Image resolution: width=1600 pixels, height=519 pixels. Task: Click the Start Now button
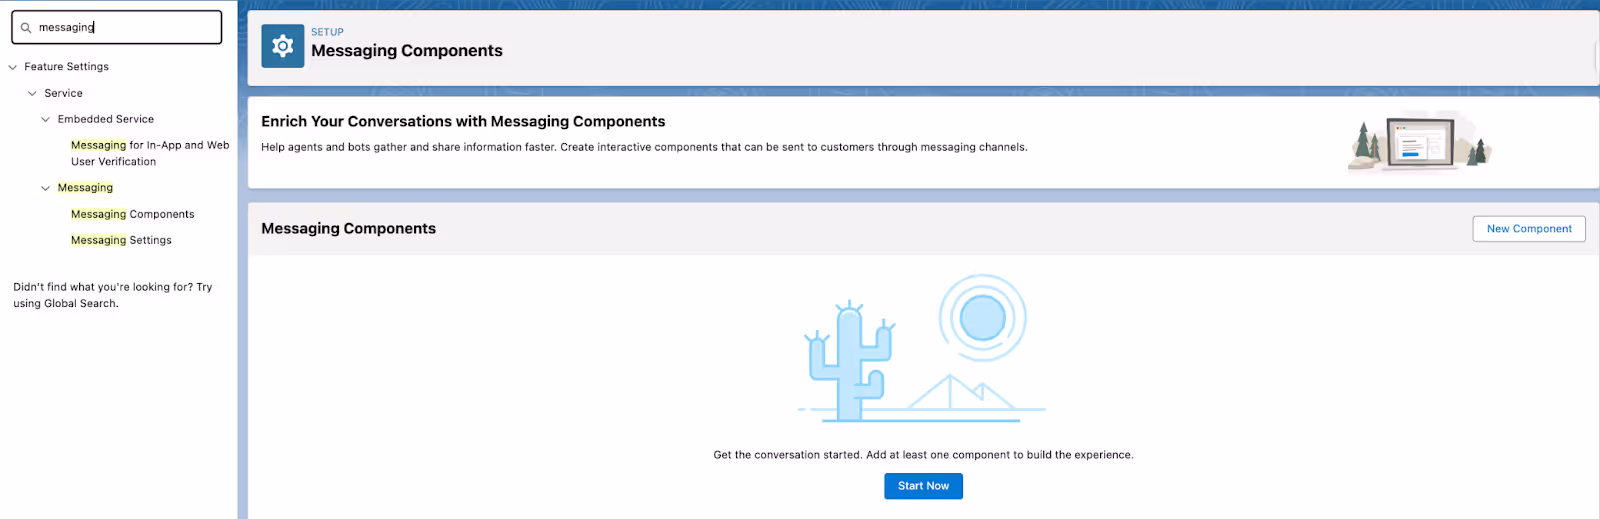tap(923, 486)
